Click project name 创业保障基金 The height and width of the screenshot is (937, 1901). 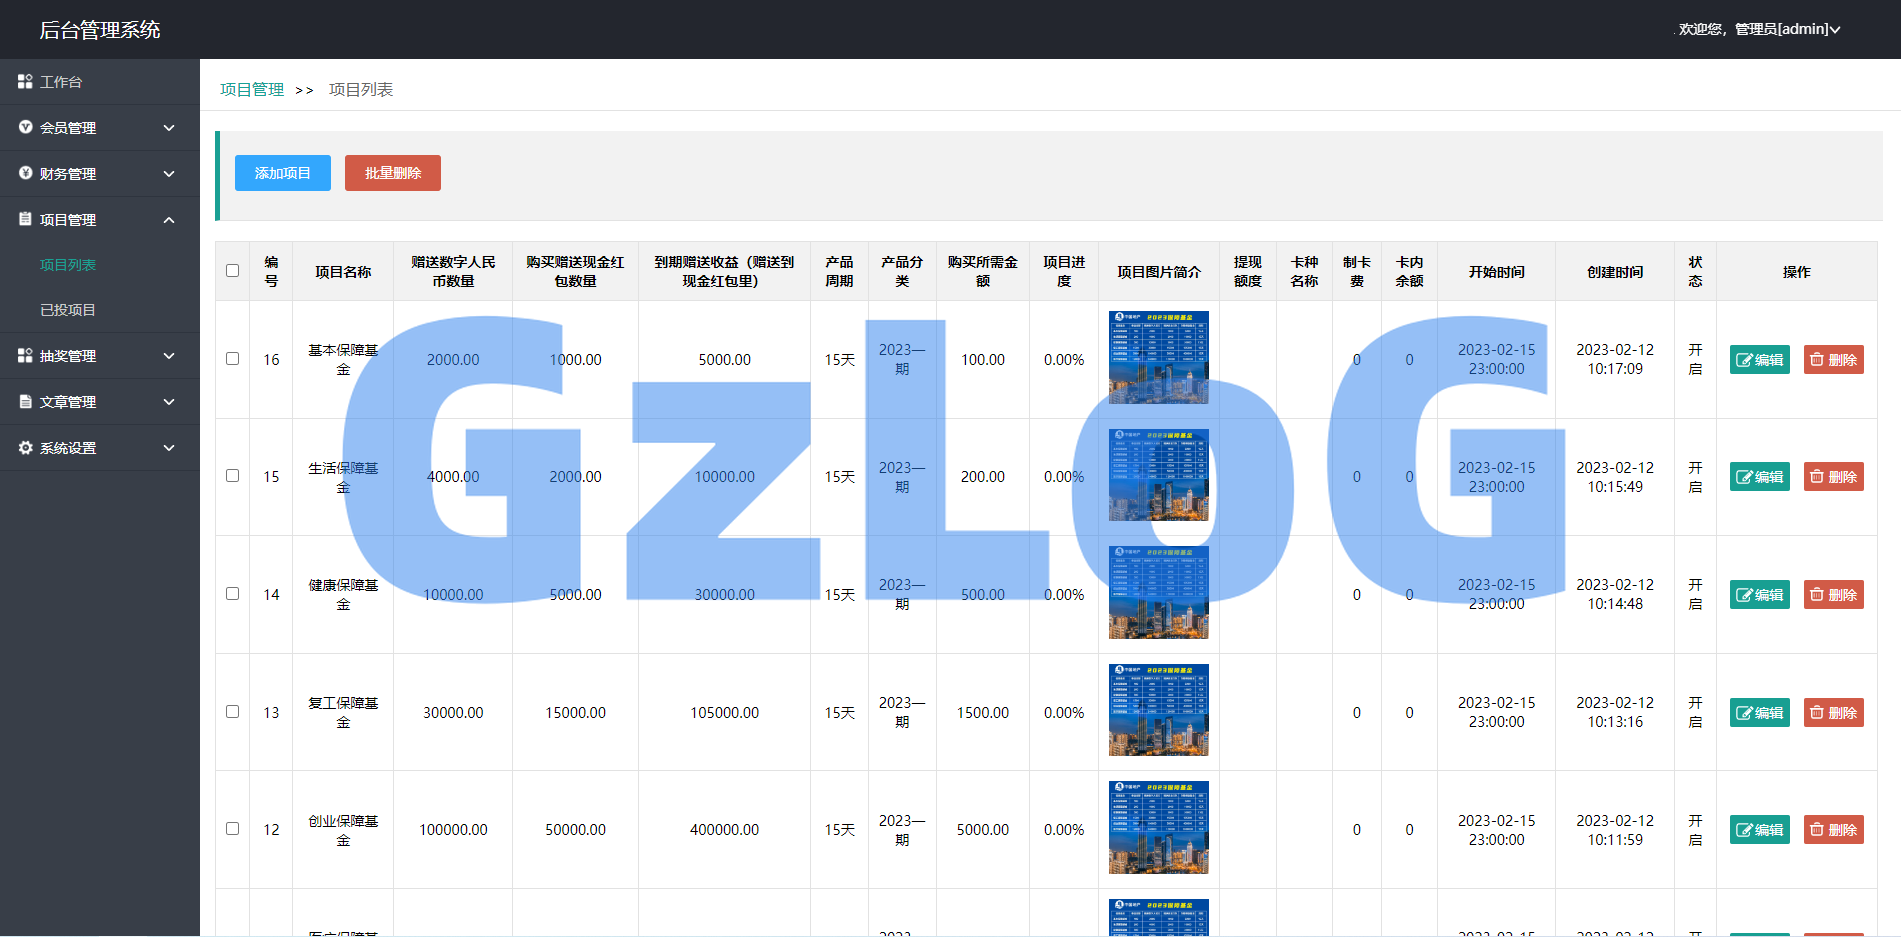343,830
